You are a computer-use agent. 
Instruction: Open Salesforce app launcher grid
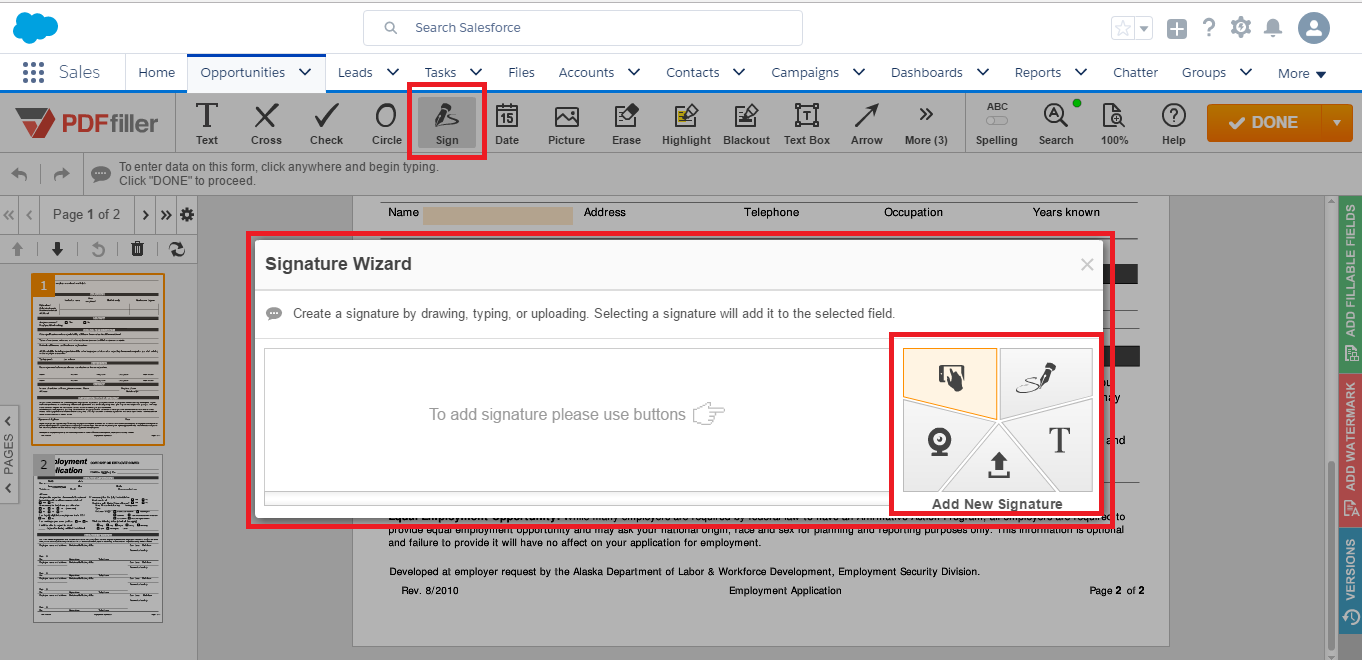(34, 72)
